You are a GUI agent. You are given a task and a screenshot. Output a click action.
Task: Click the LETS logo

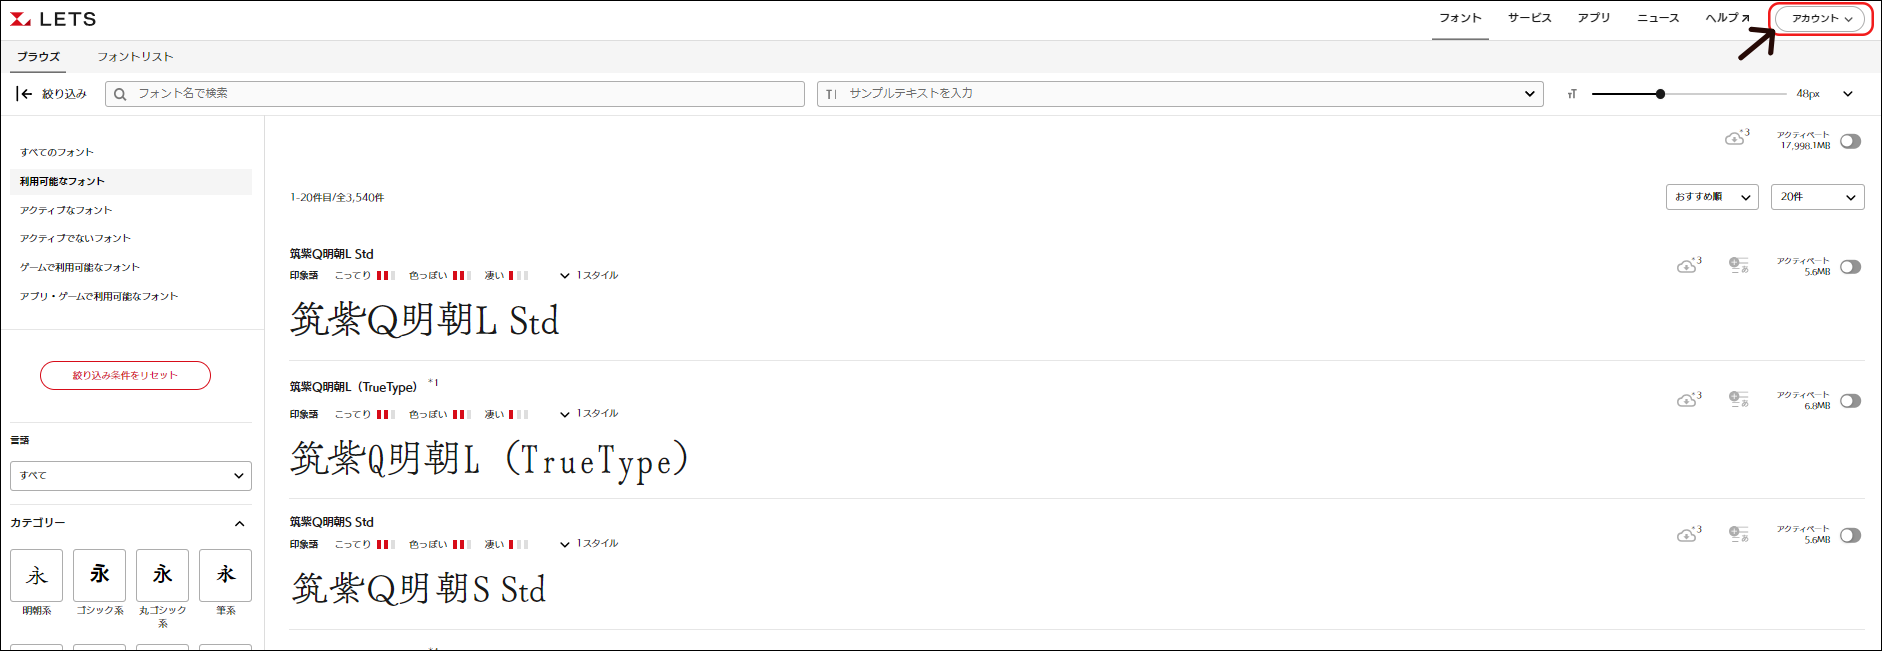(53, 19)
